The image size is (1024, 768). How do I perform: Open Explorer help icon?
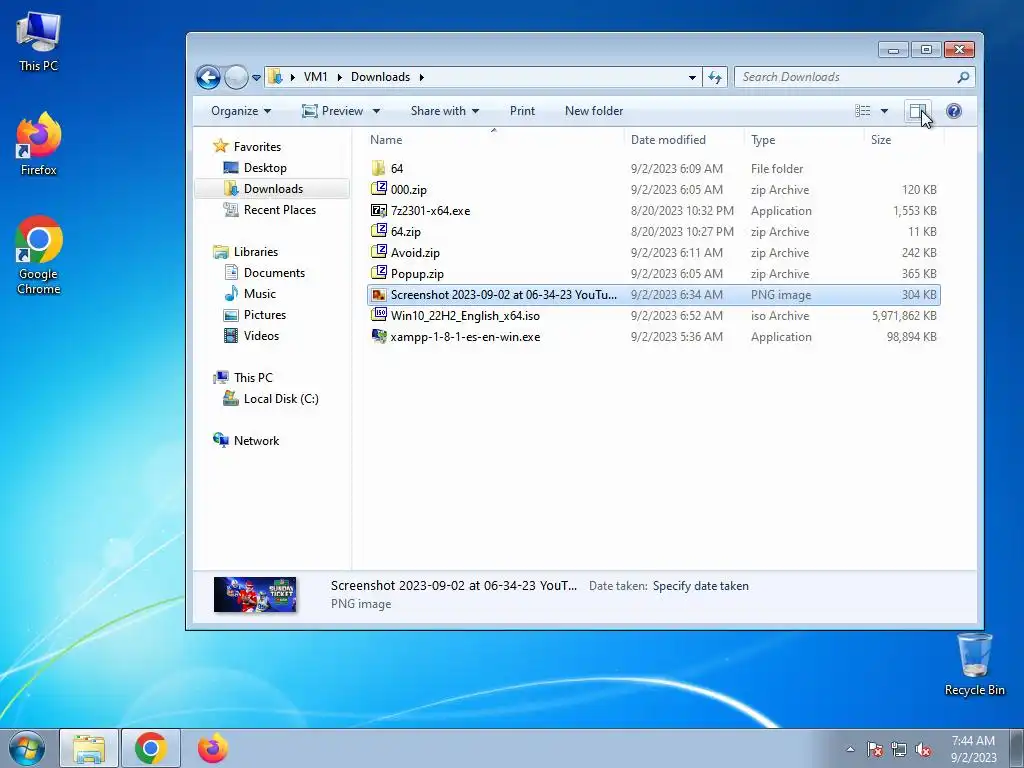[x=953, y=111]
